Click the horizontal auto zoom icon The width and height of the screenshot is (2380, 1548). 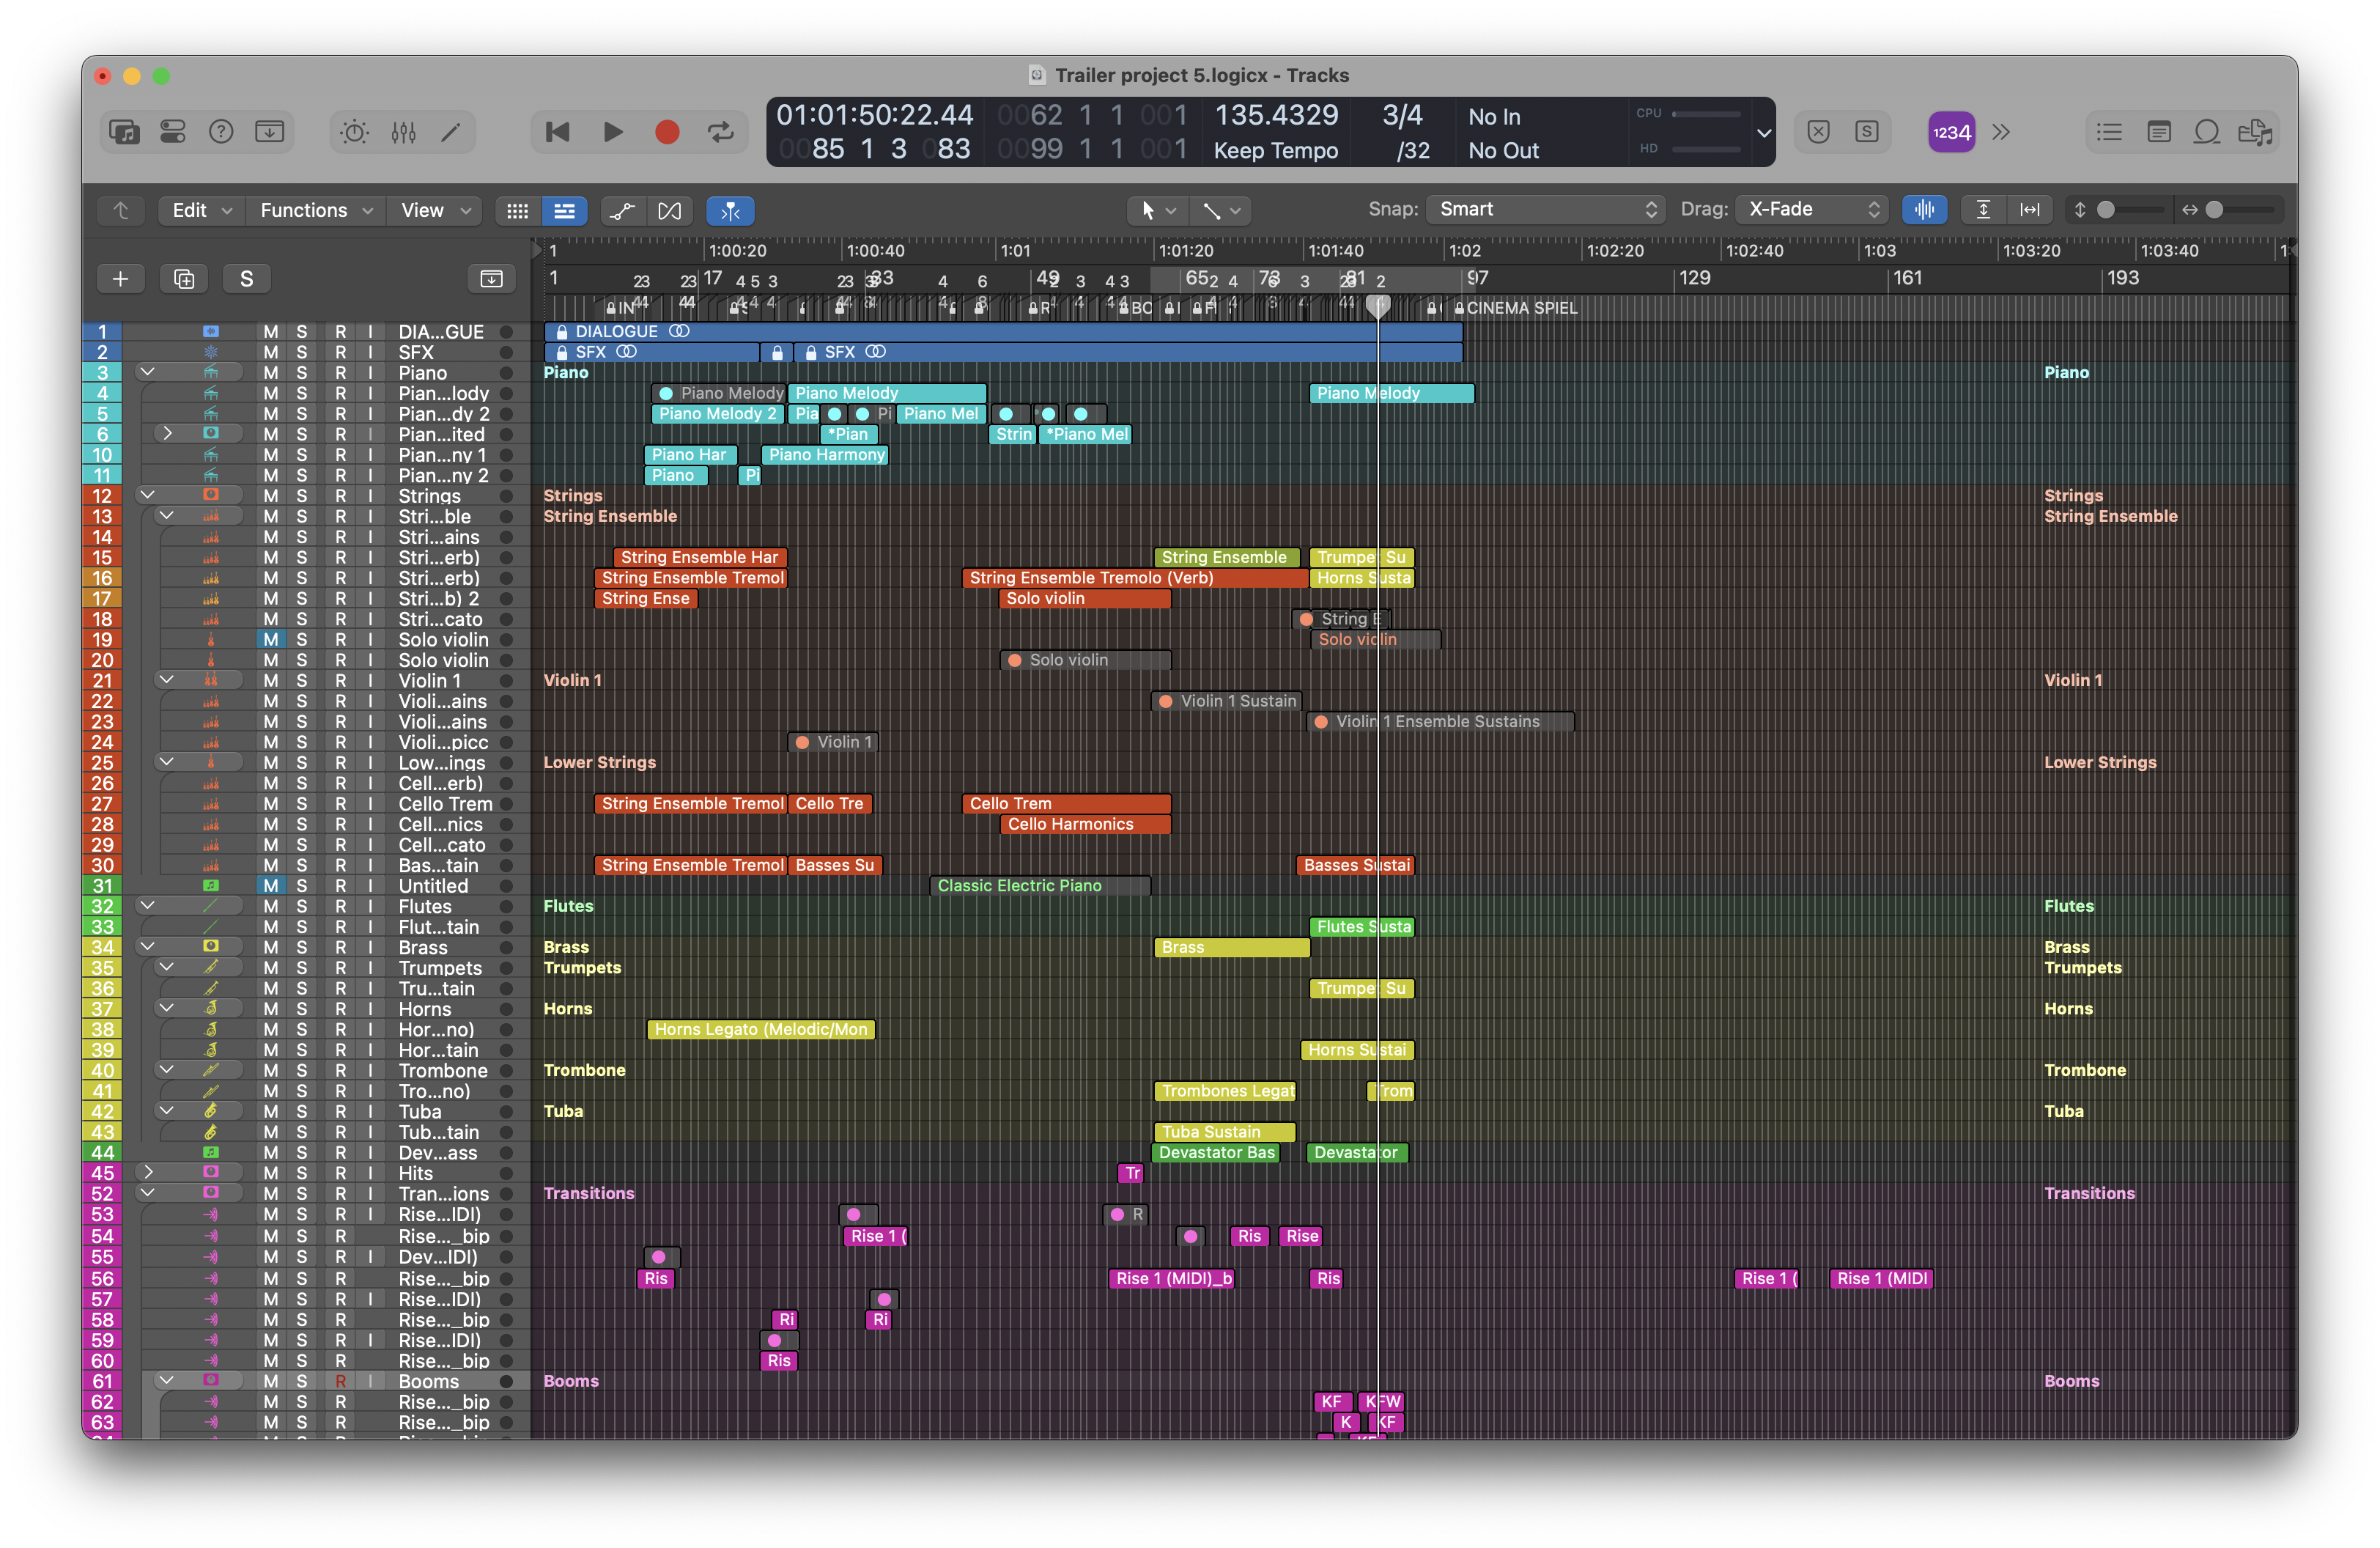[2030, 209]
